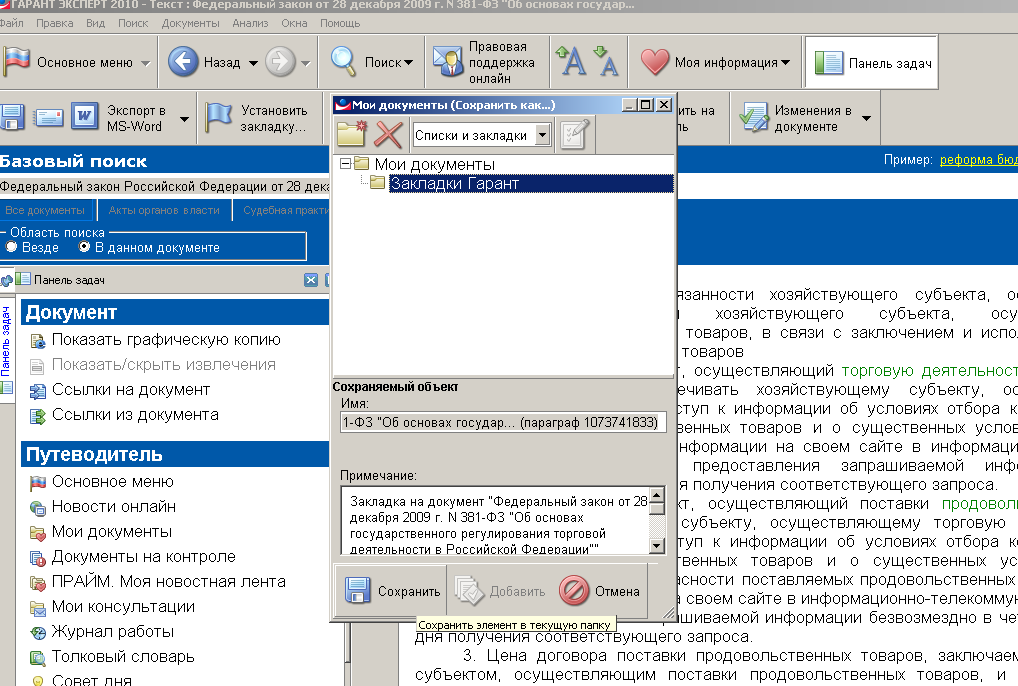Expand Моя информация dropdown arrow
The height and width of the screenshot is (686, 1018).
(786, 62)
